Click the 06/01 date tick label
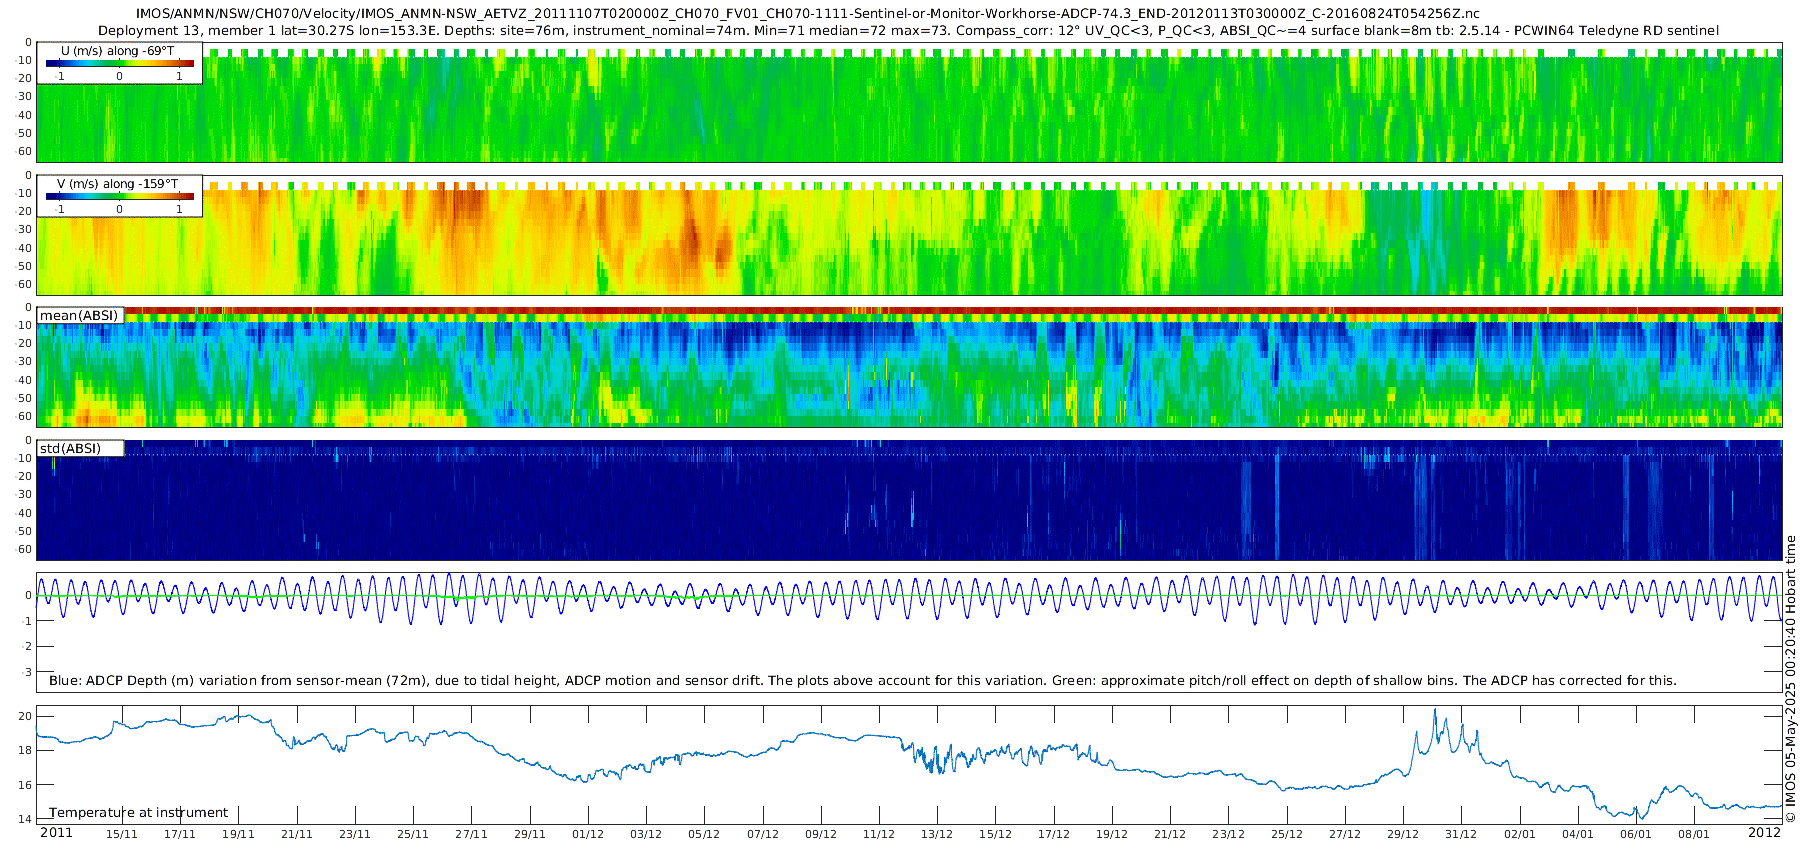The image size is (1800, 850). click(1636, 834)
